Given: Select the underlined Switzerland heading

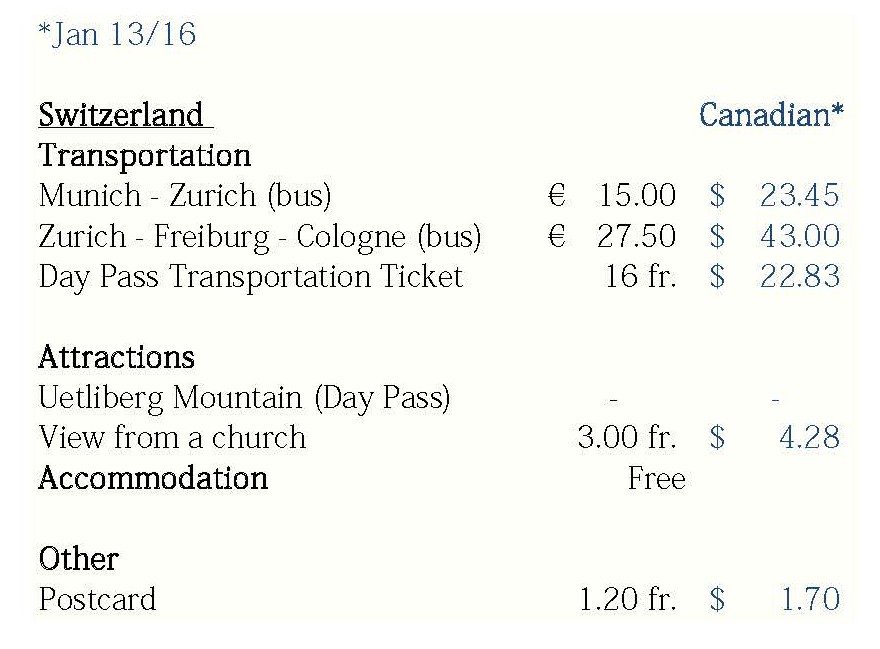Looking at the screenshot, I should [x=122, y=115].
